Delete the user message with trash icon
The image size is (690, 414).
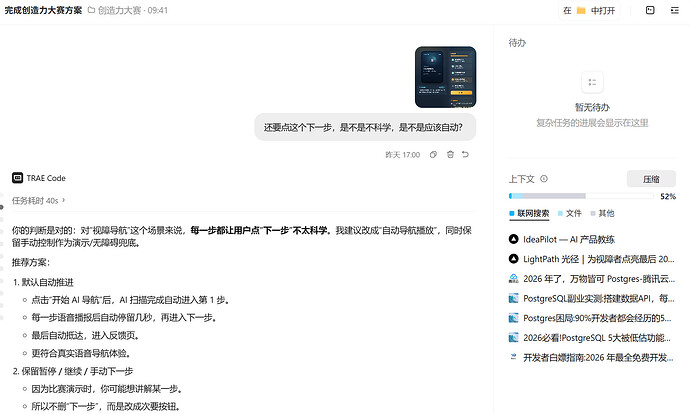[x=450, y=154]
